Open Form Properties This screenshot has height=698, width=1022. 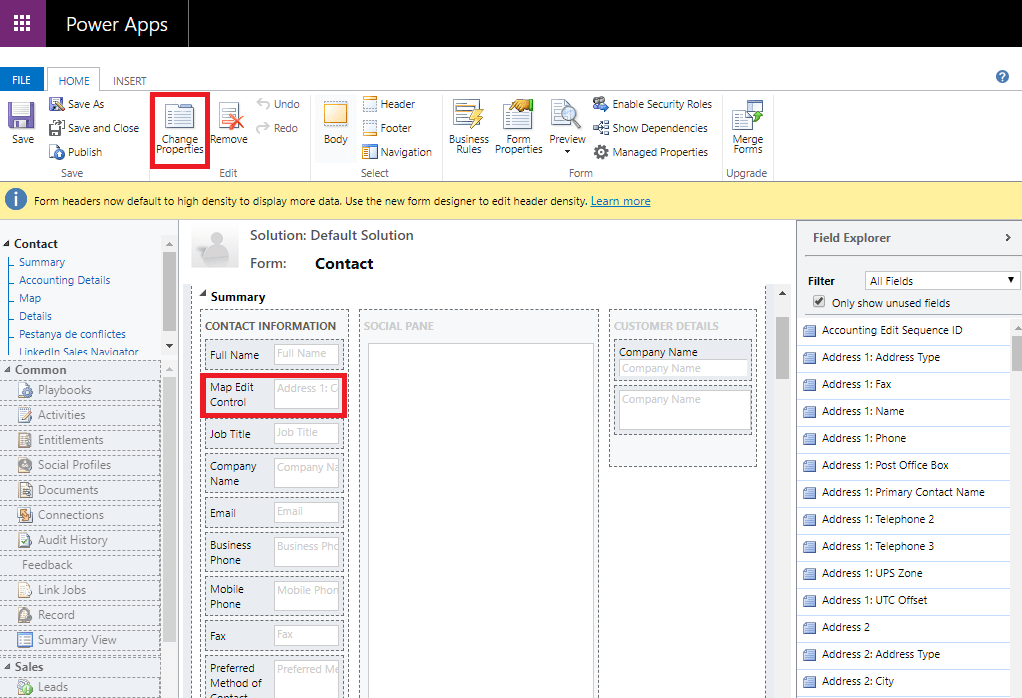[518, 127]
